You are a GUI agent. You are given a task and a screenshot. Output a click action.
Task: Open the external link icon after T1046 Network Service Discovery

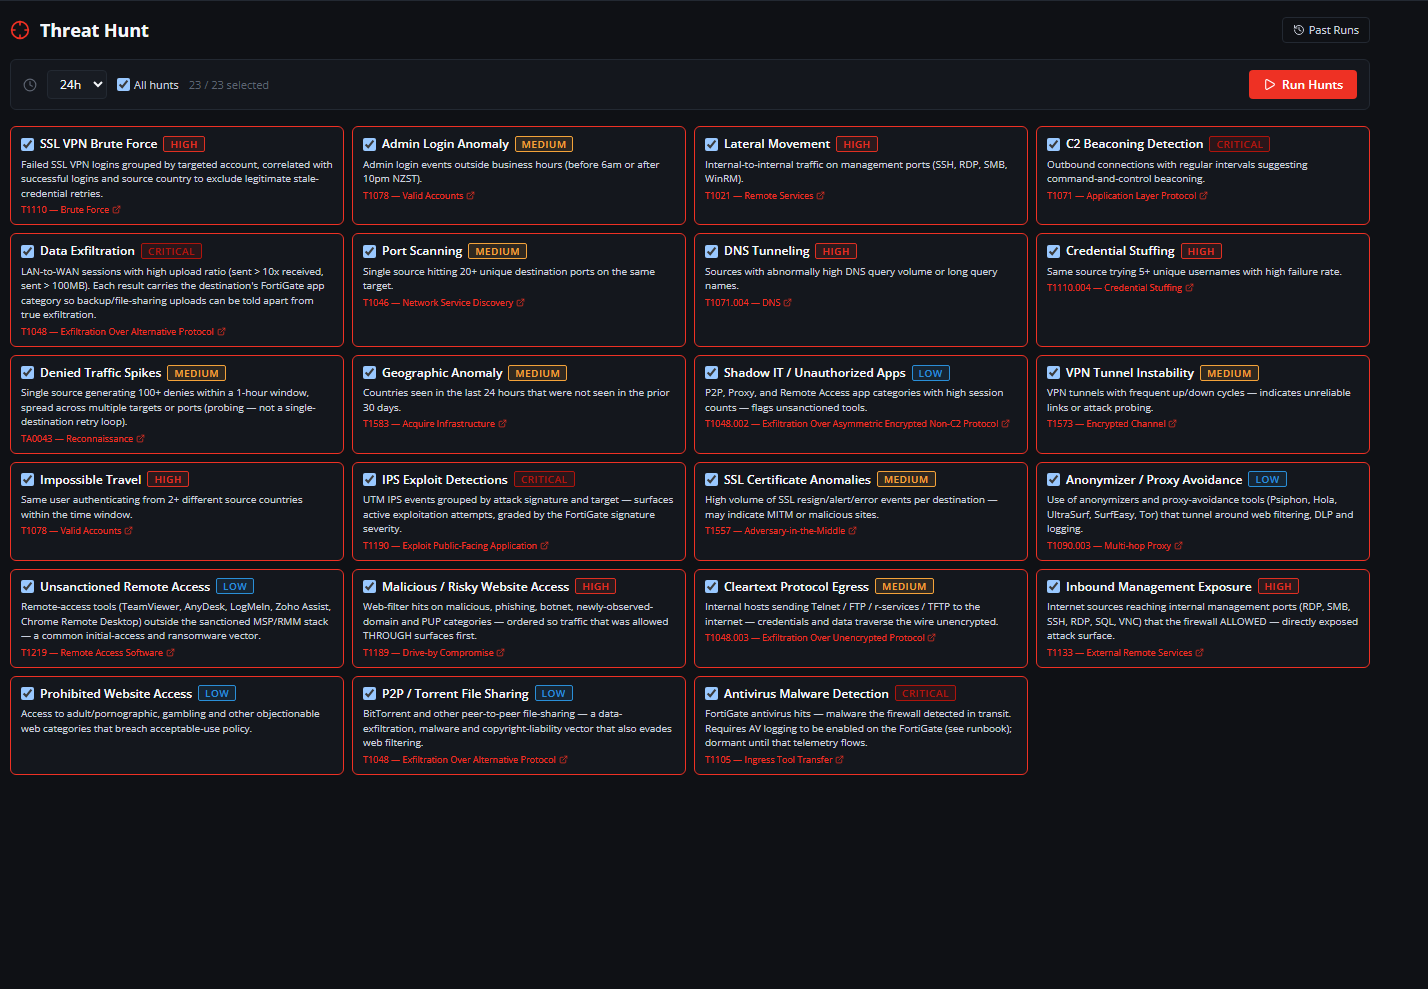click(x=520, y=303)
